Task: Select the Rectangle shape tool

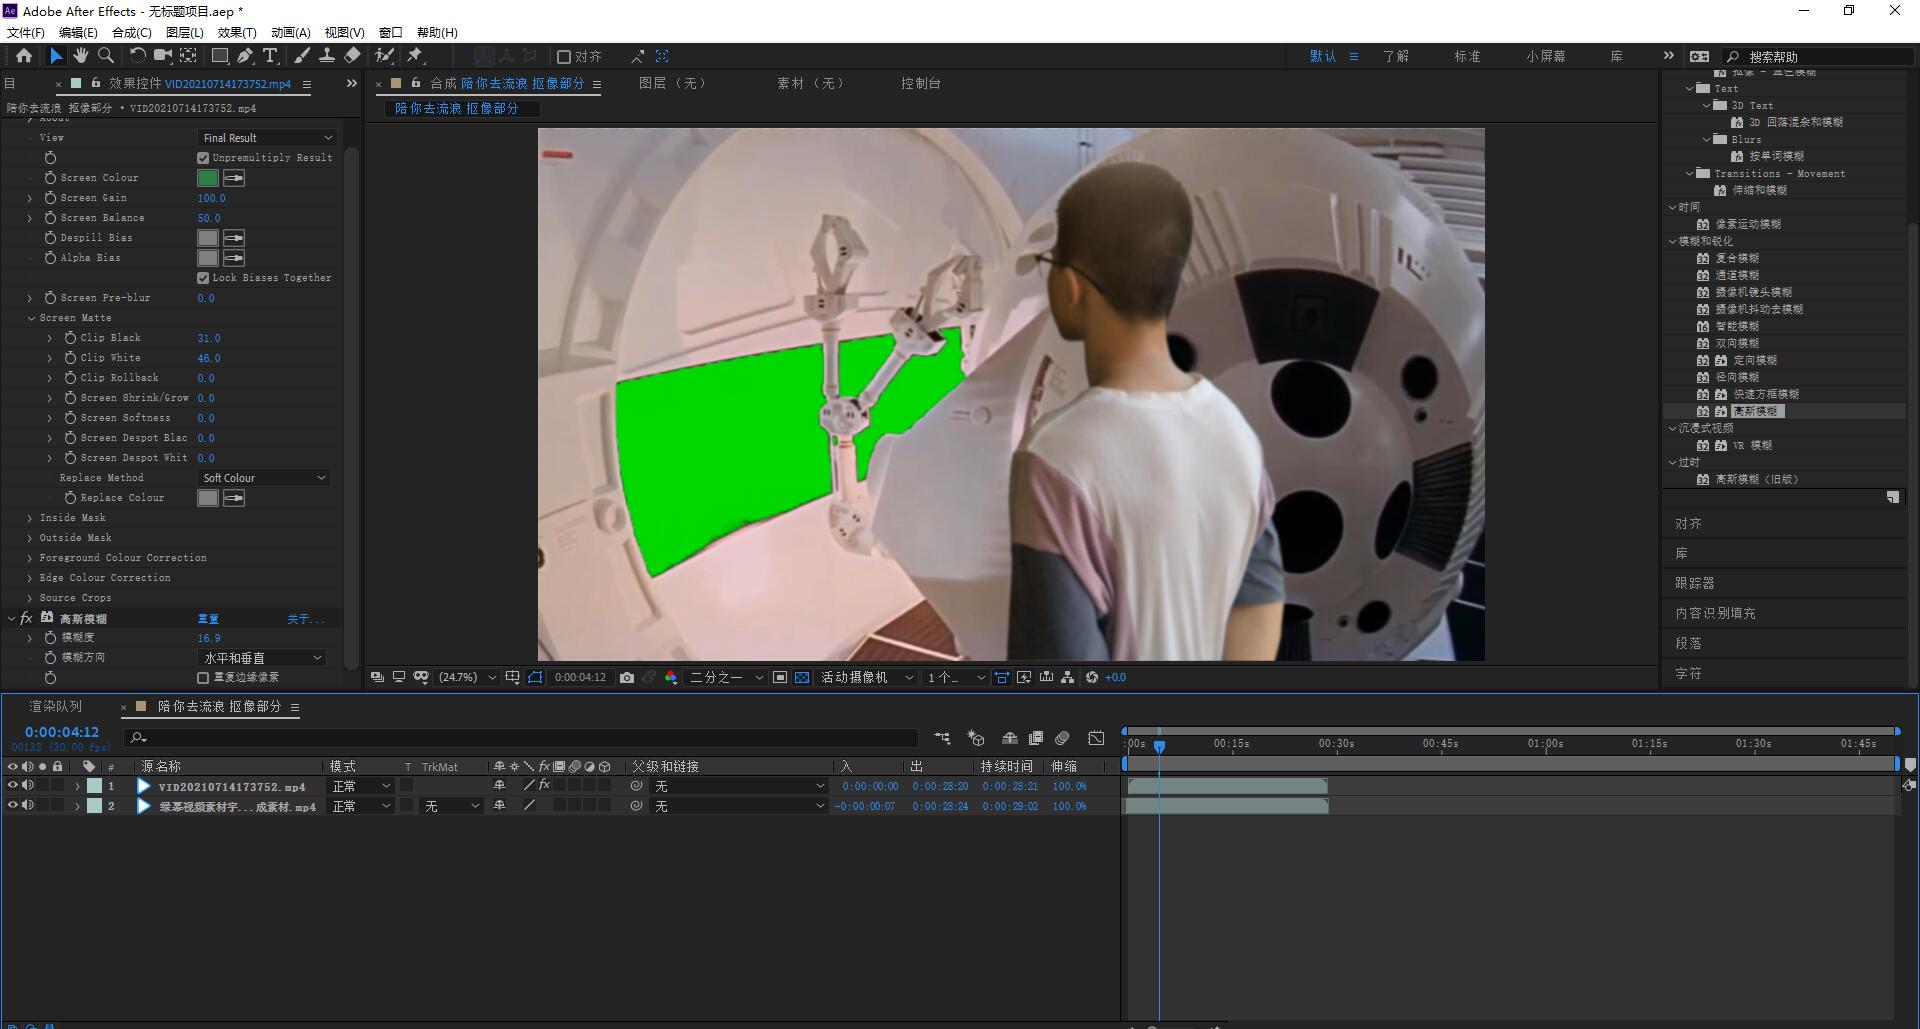Action: [x=220, y=56]
